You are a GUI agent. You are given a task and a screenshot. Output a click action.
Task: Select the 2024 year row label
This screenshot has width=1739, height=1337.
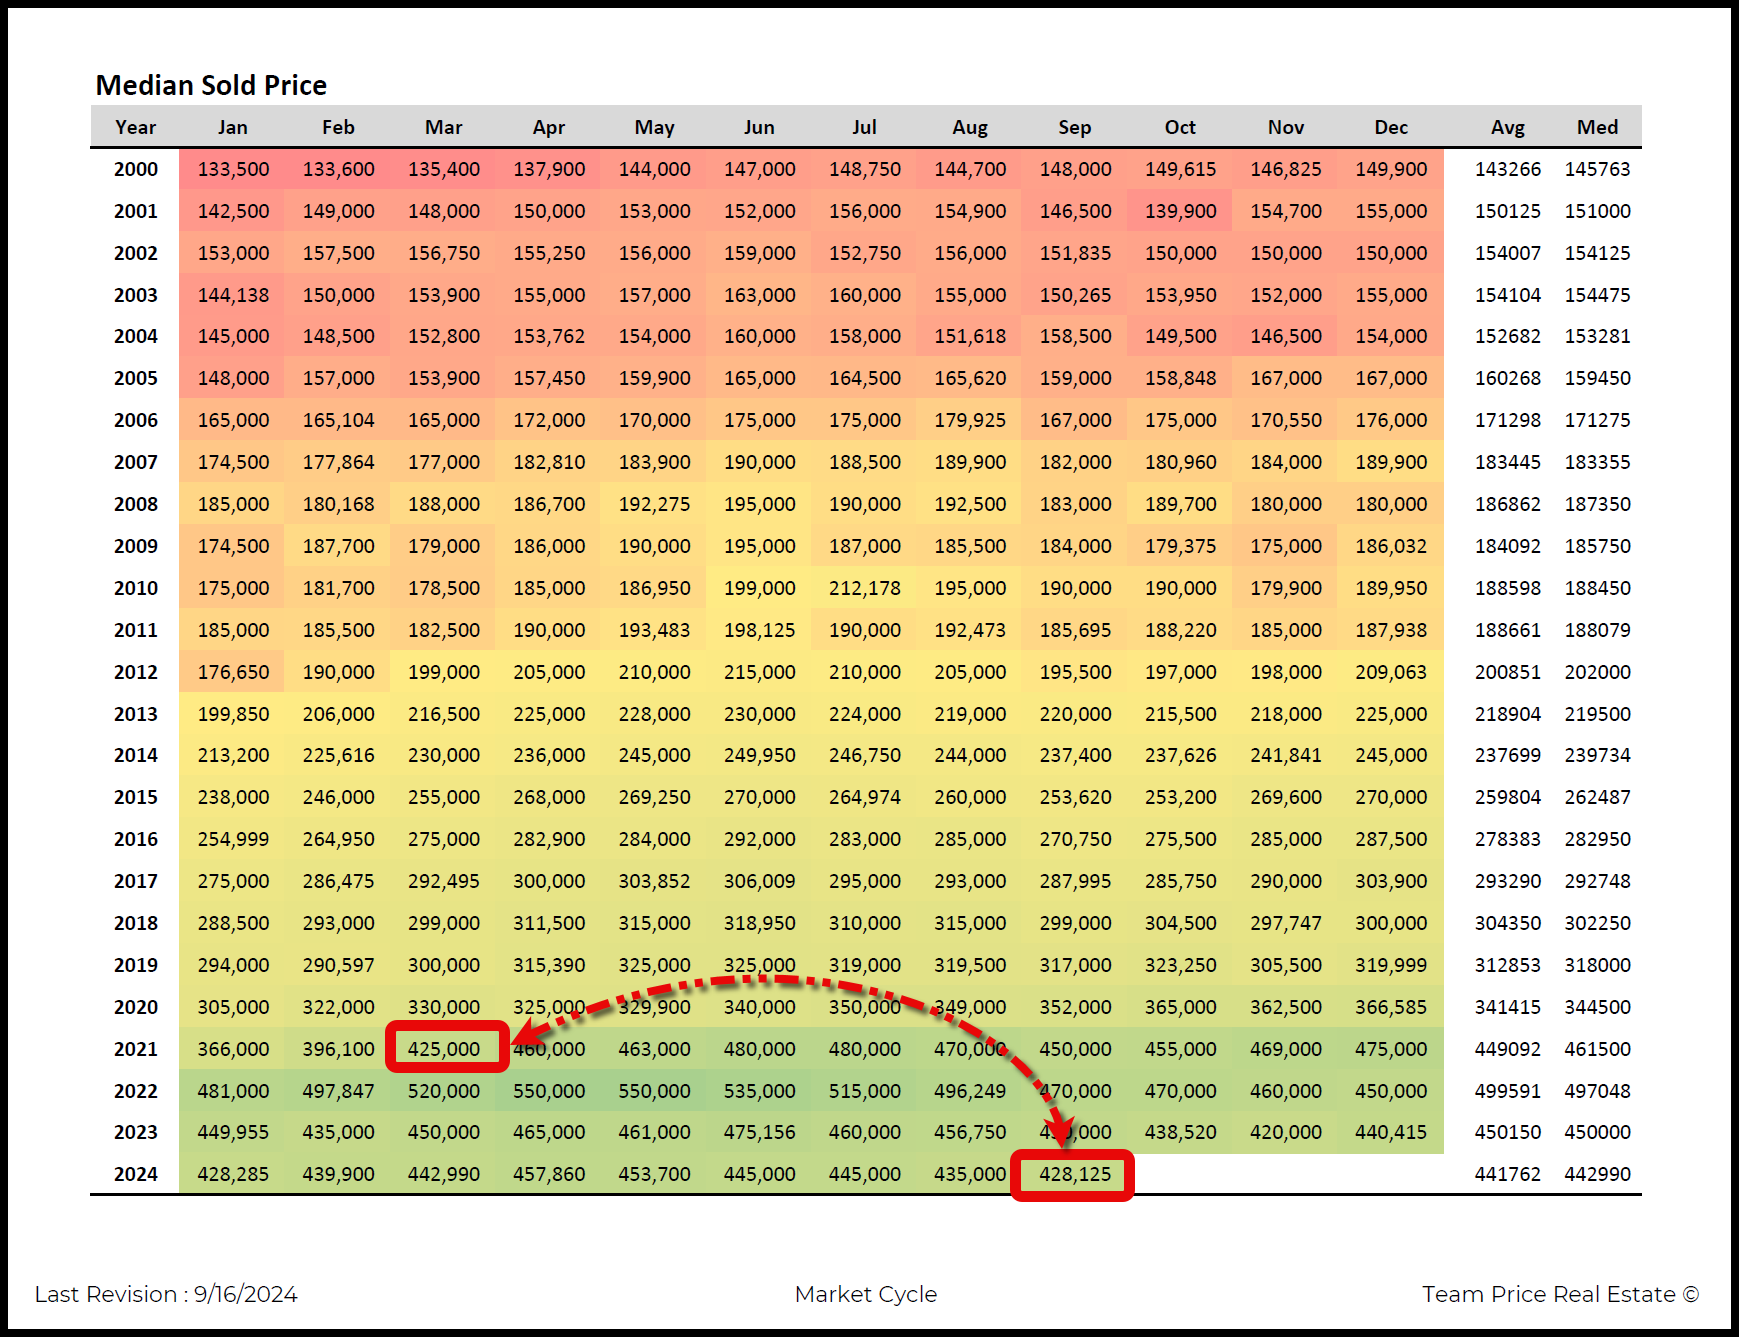coord(136,1174)
